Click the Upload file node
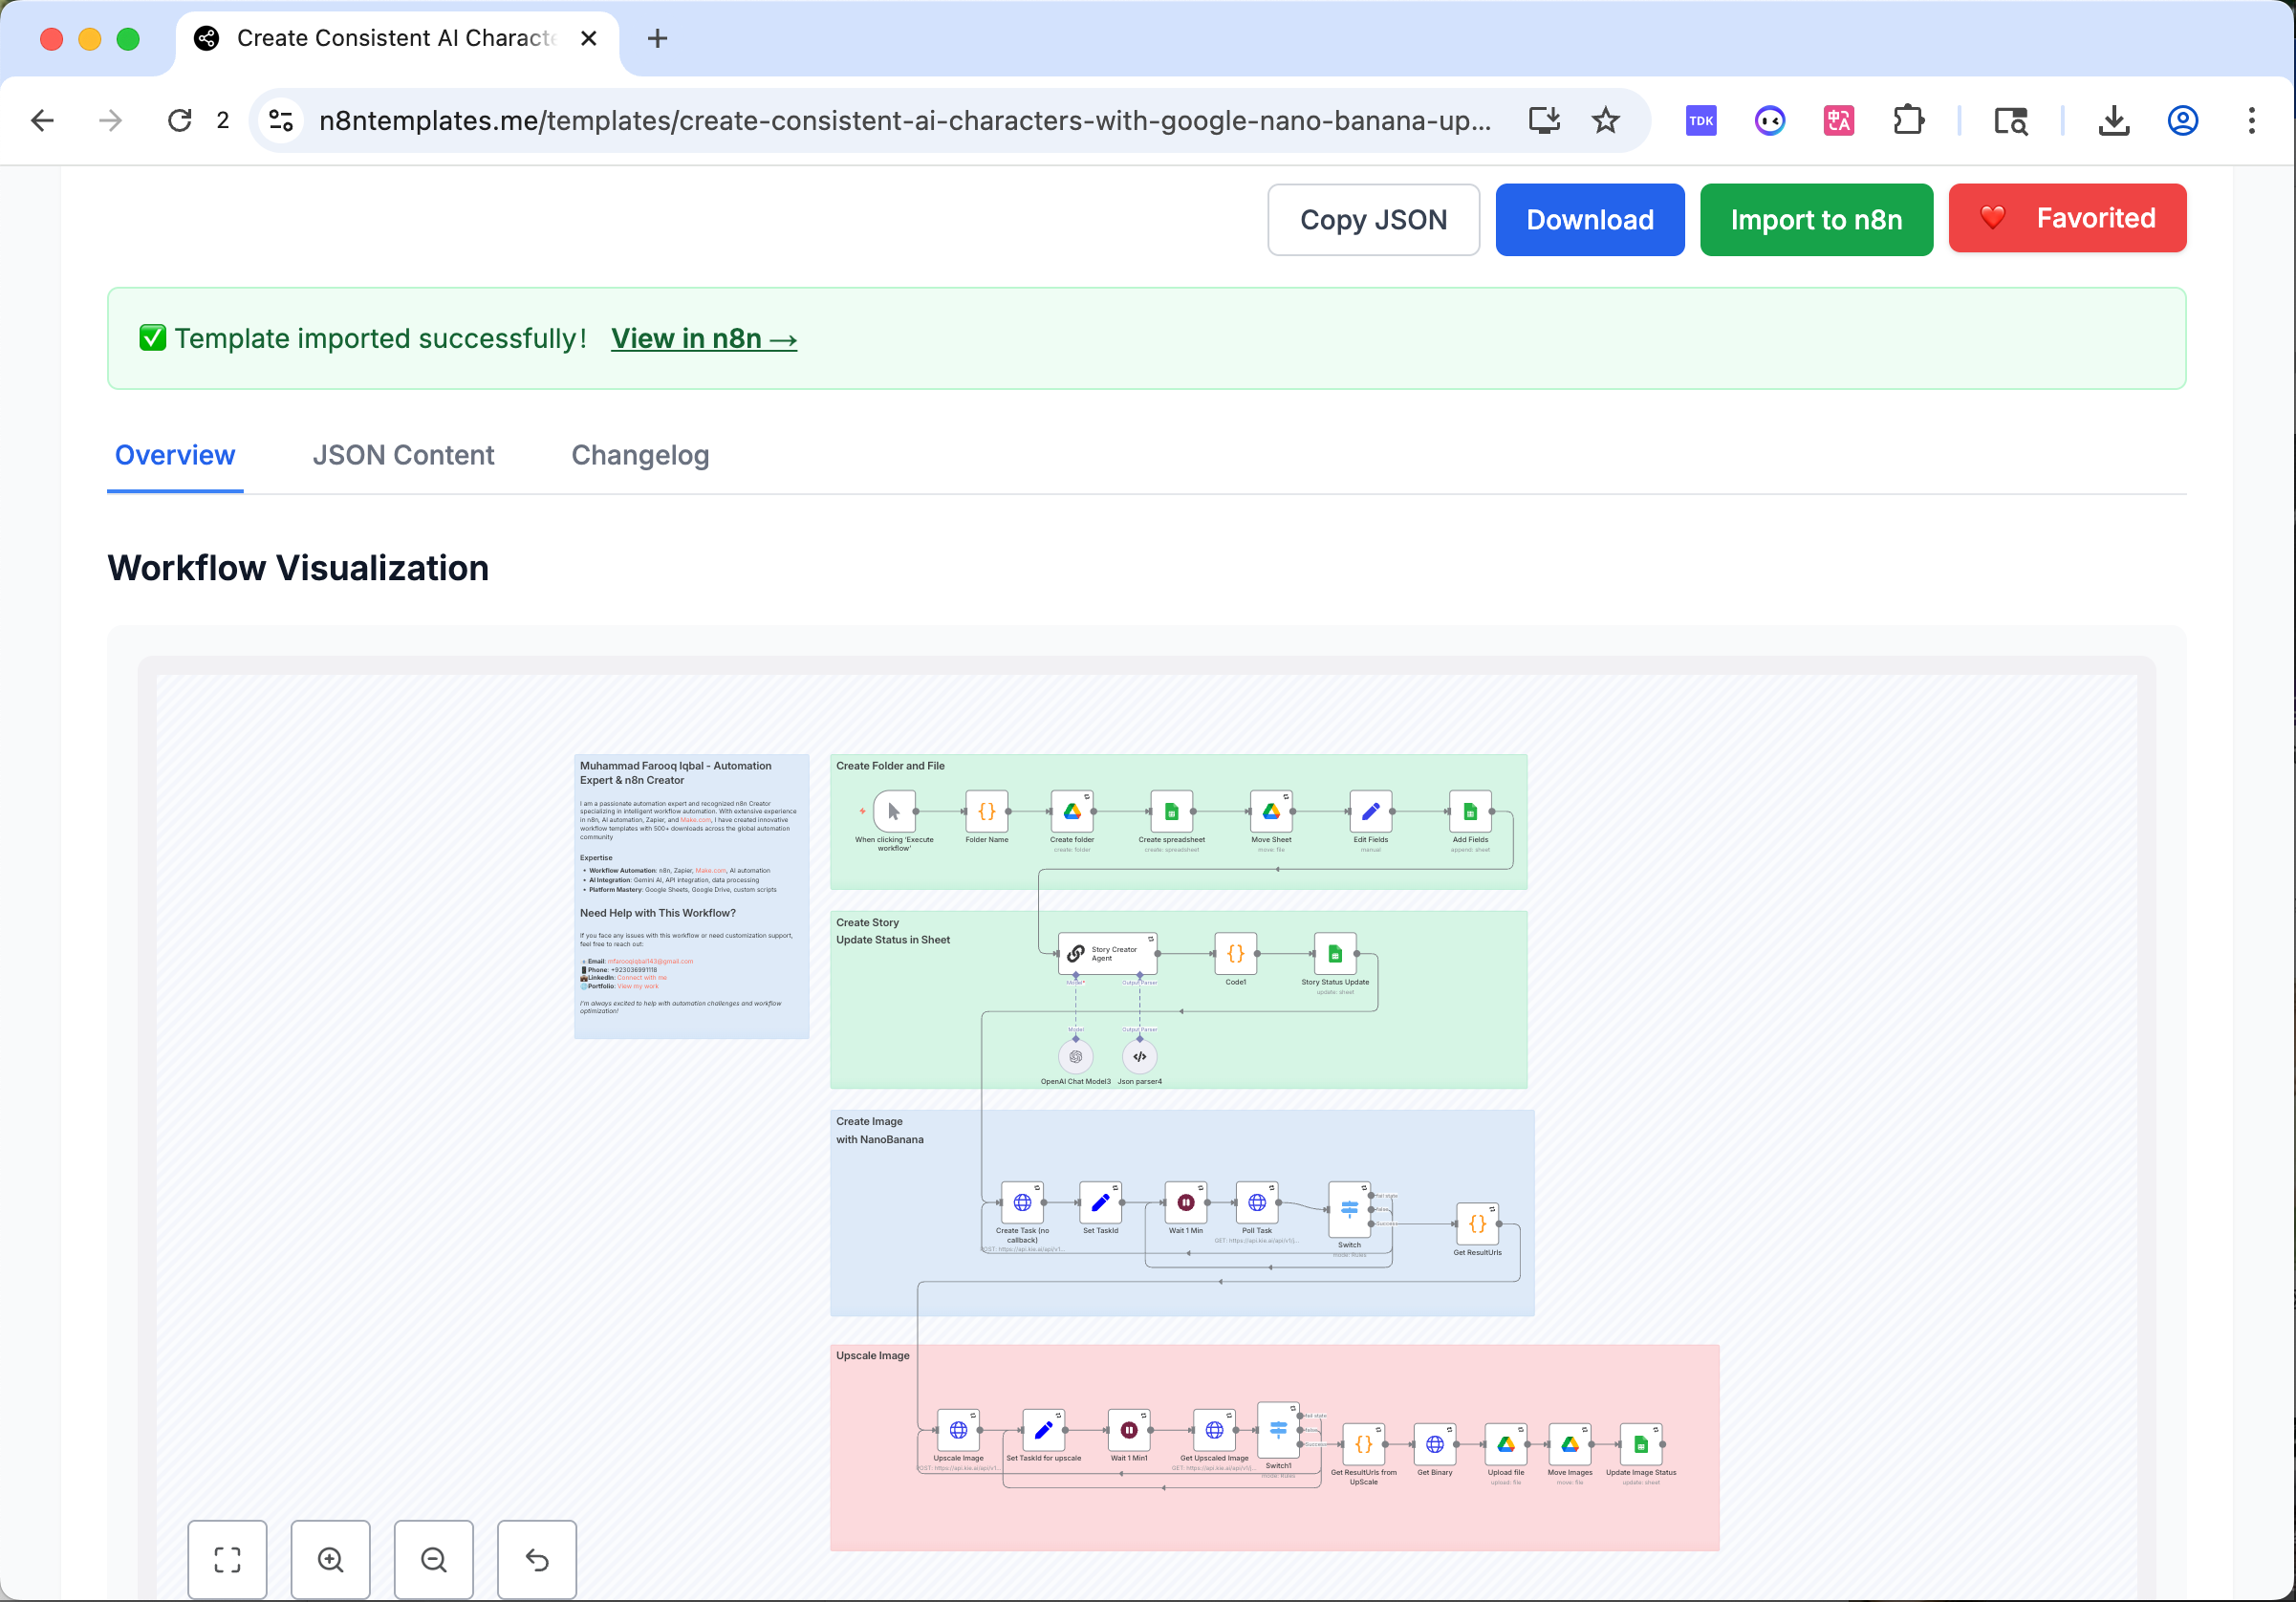Viewport: 2296px width, 1602px height. 1505,1443
